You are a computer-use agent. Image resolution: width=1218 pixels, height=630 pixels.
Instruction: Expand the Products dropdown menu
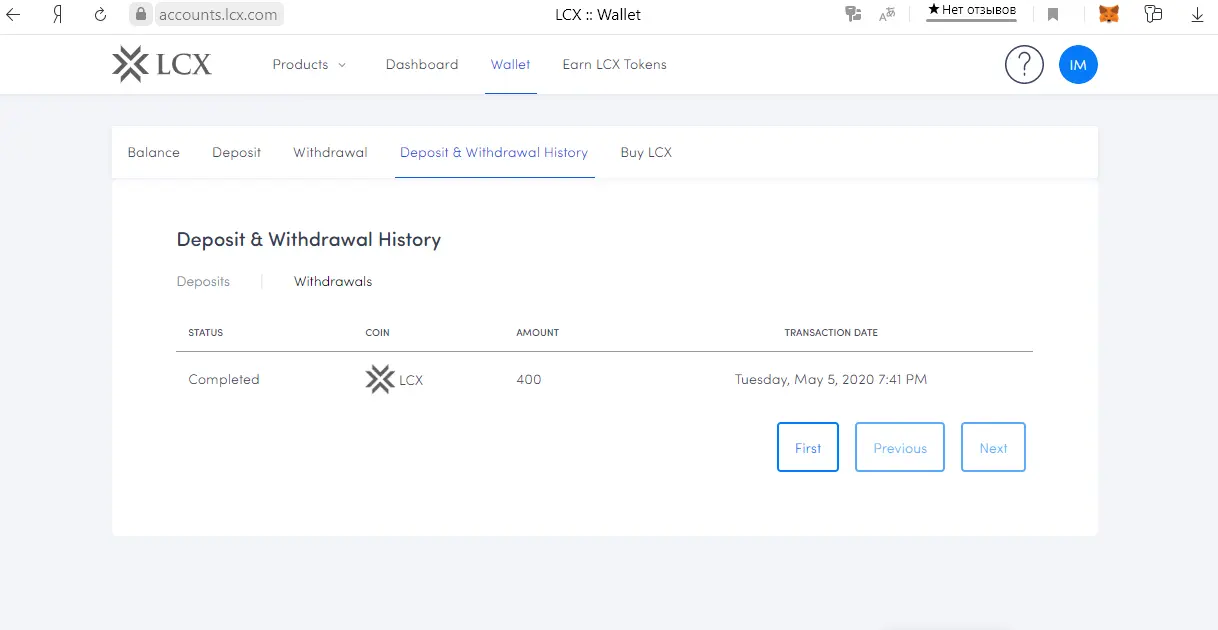(x=309, y=65)
